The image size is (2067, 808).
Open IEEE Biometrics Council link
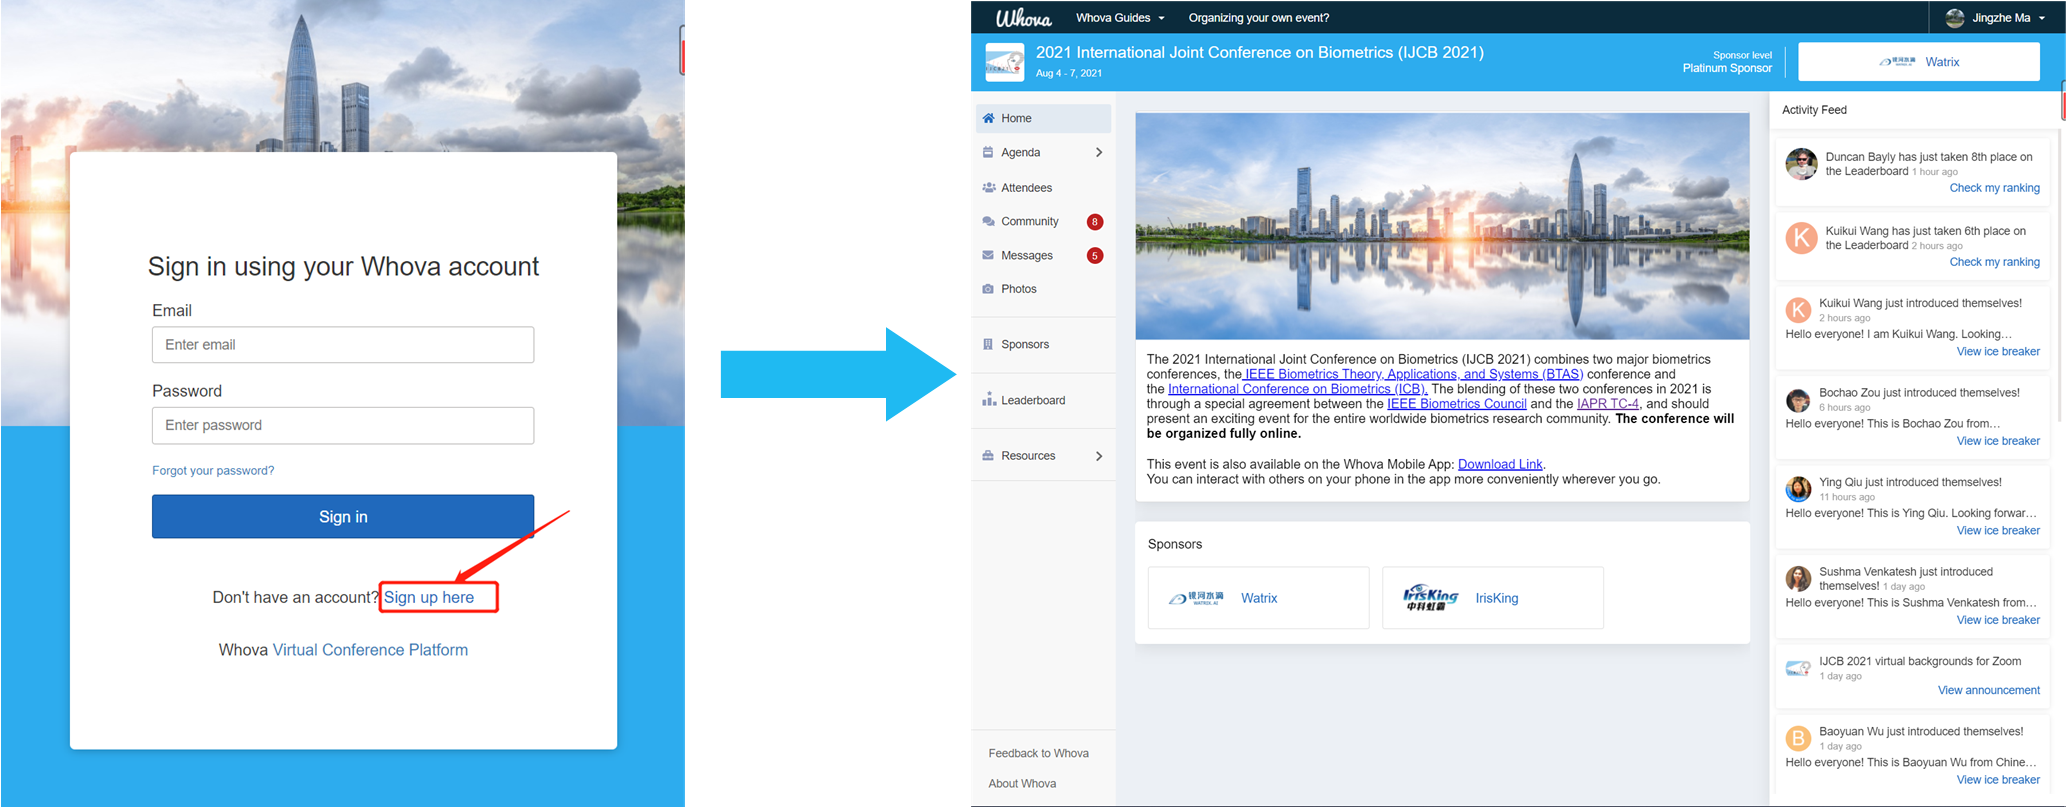pos(1457,404)
